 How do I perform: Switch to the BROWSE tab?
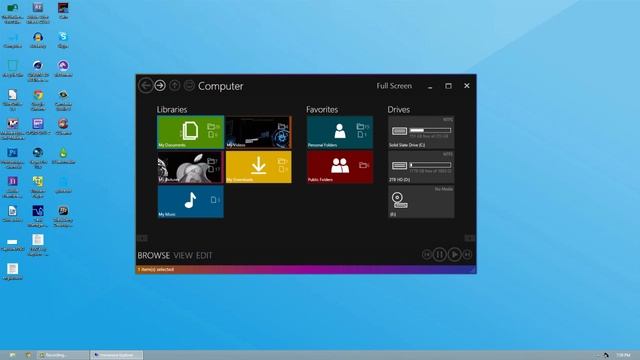tap(153, 256)
